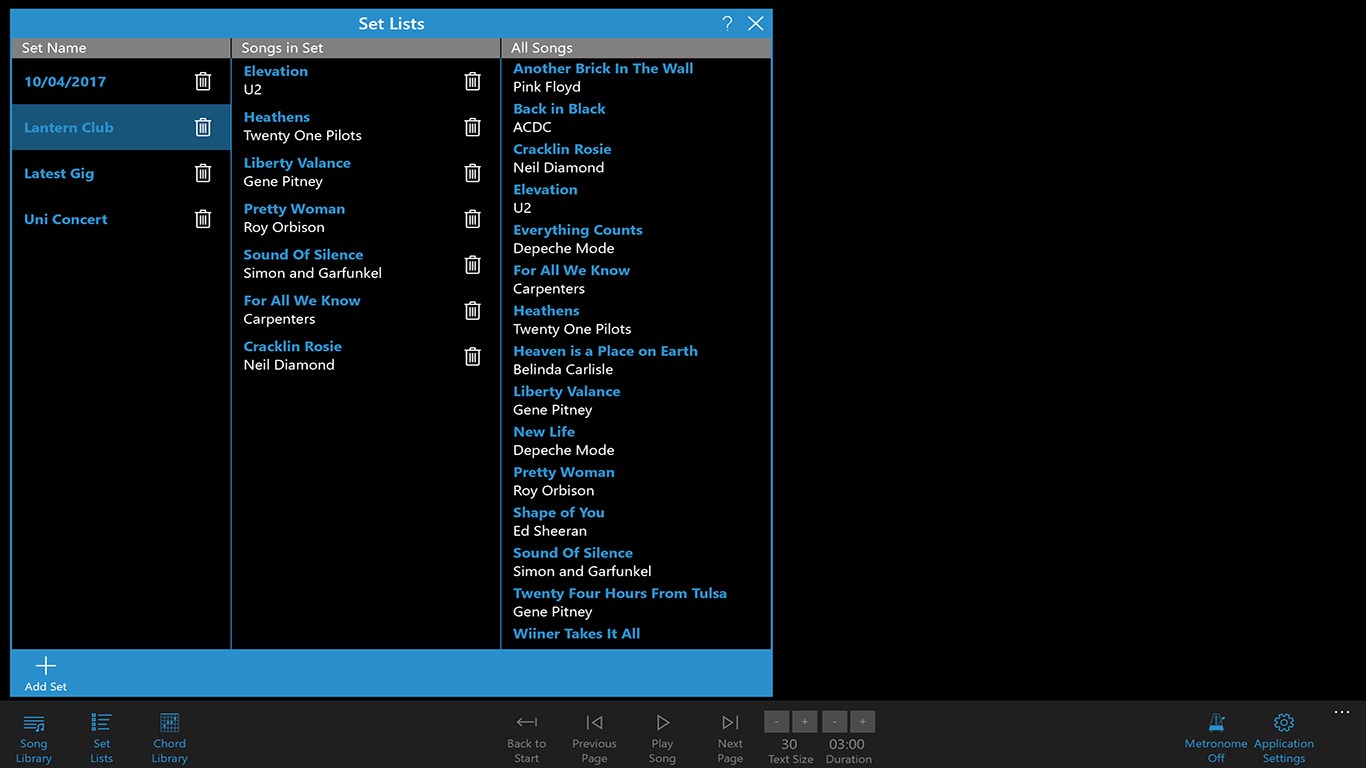Add a new set

tap(45, 672)
